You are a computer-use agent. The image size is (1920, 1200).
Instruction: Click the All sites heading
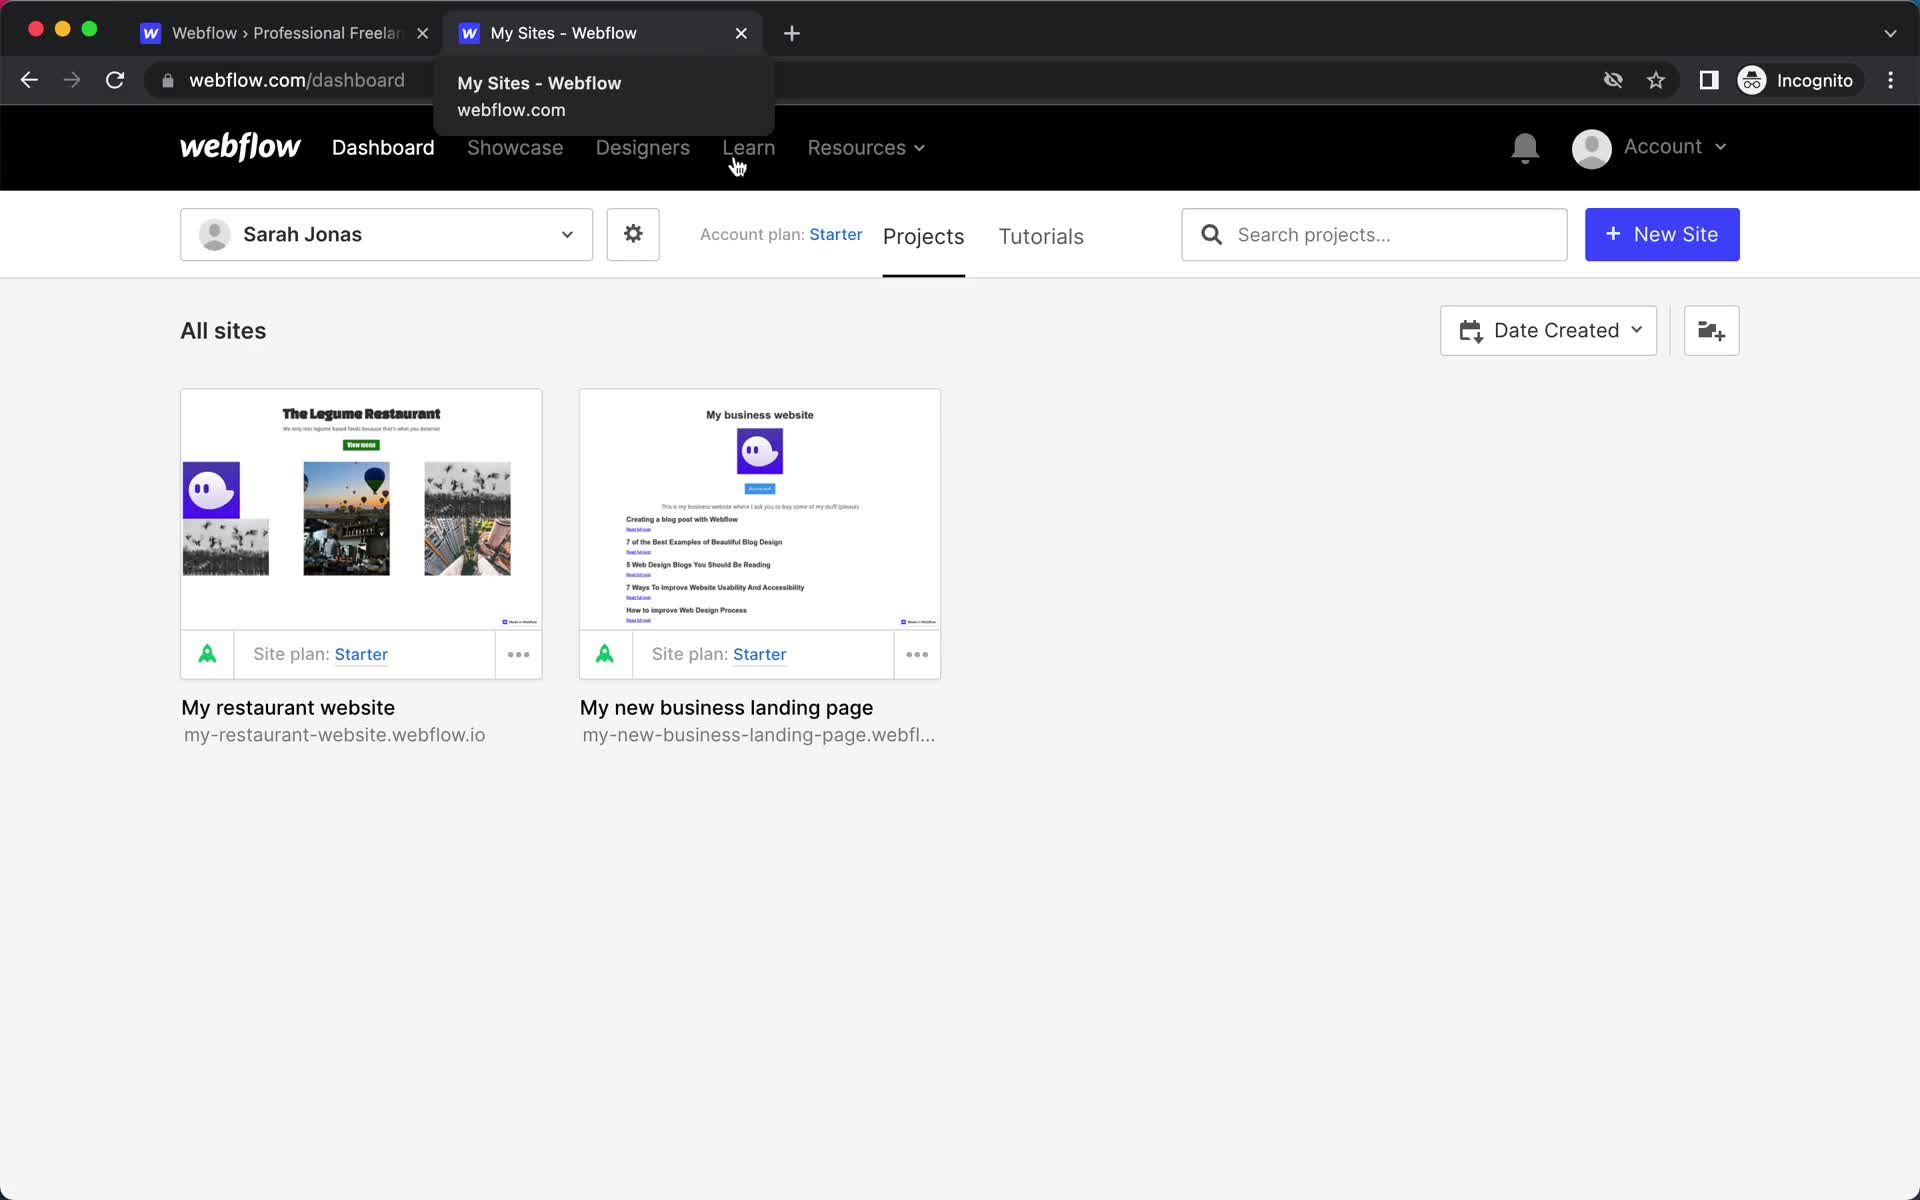[x=223, y=331]
